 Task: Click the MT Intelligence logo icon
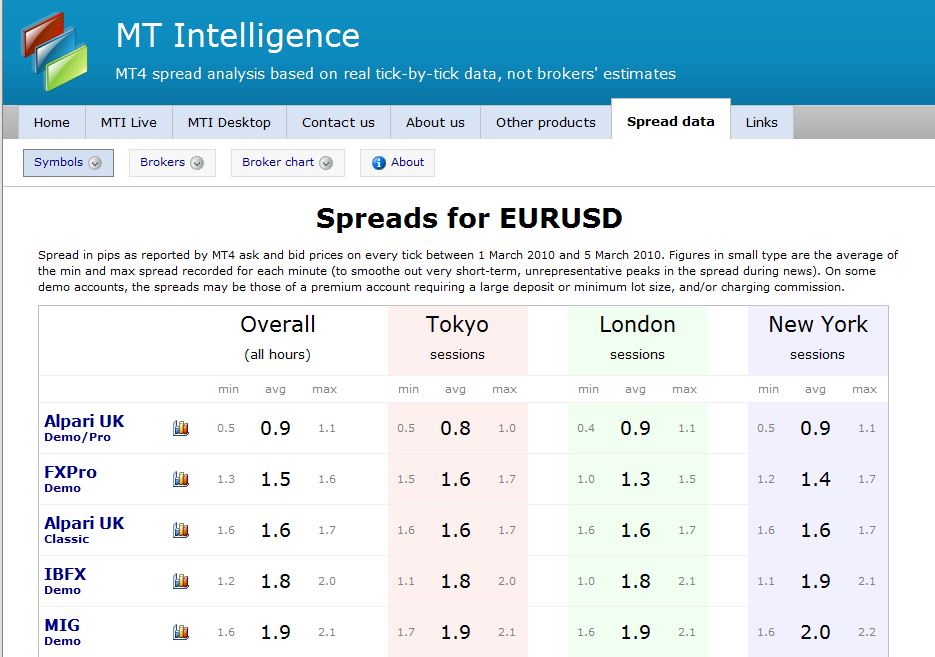[55, 50]
